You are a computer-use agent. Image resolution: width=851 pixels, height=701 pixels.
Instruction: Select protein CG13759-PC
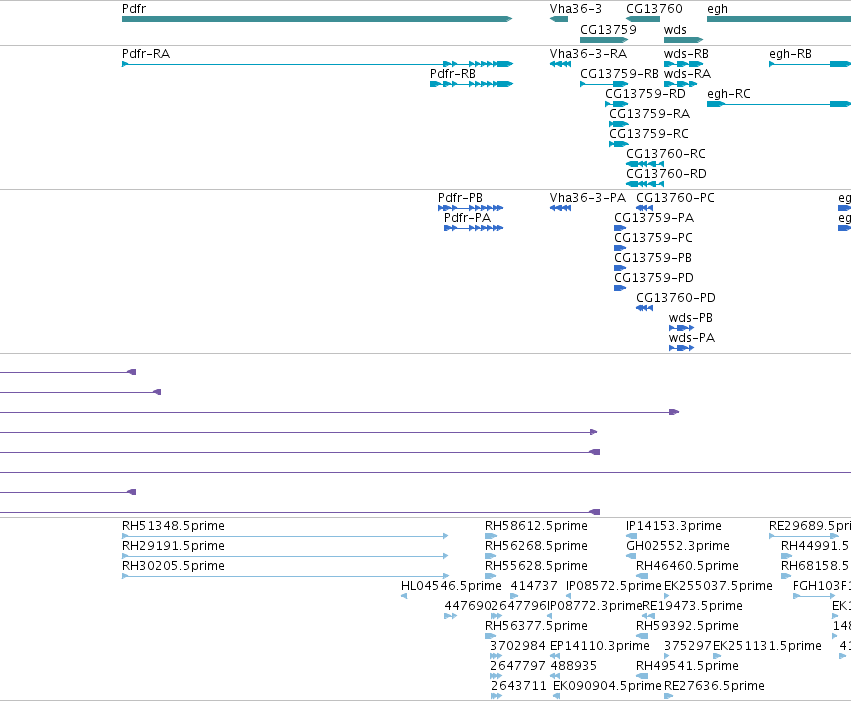tap(620, 248)
